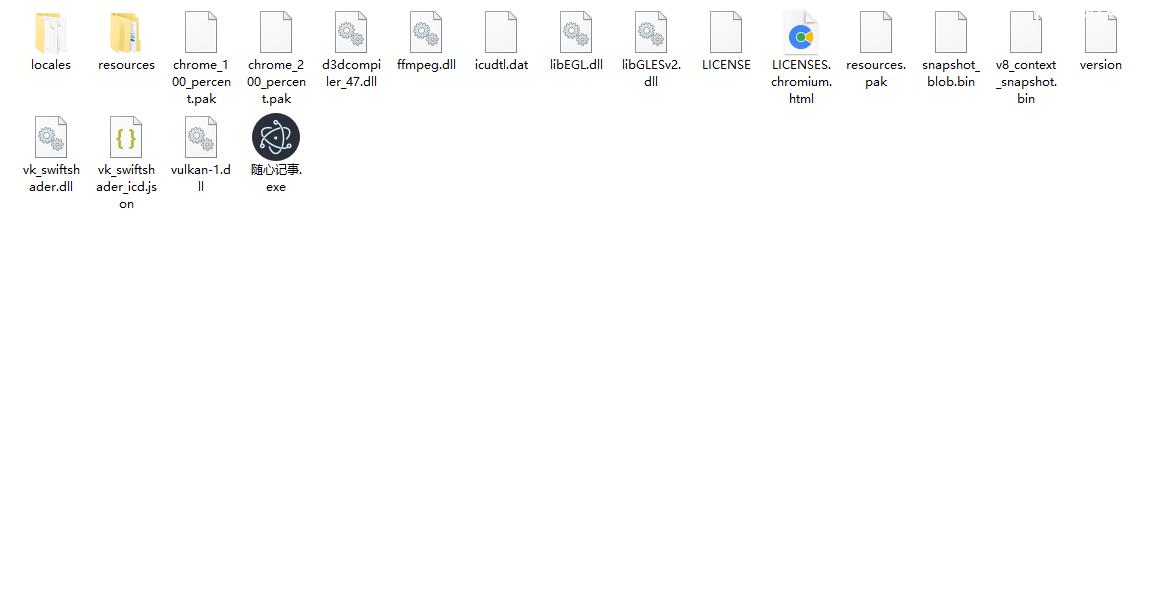The height and width of the screenshot is (597, 1151).
Task: Select the 随心记事.exe Electron application
Action: [x=276, y=138]
